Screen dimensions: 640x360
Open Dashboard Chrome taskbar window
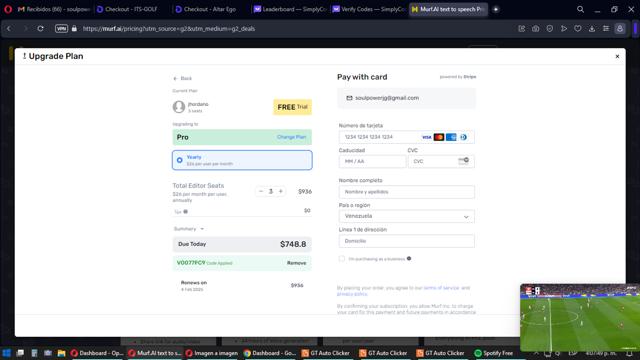pyautogui.click(x=270, y=353)
